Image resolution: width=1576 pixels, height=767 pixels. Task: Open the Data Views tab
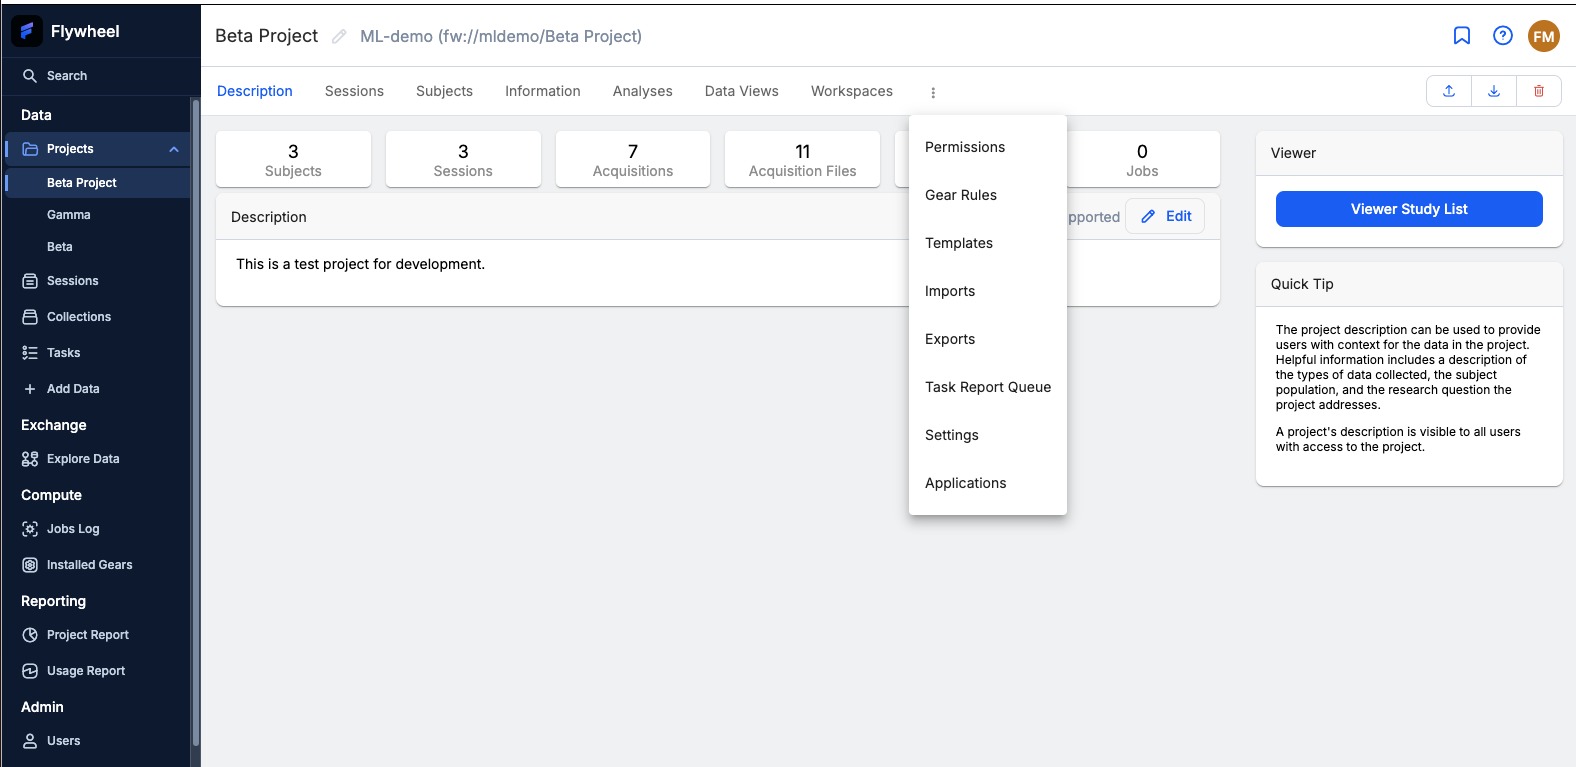point(742,91)
